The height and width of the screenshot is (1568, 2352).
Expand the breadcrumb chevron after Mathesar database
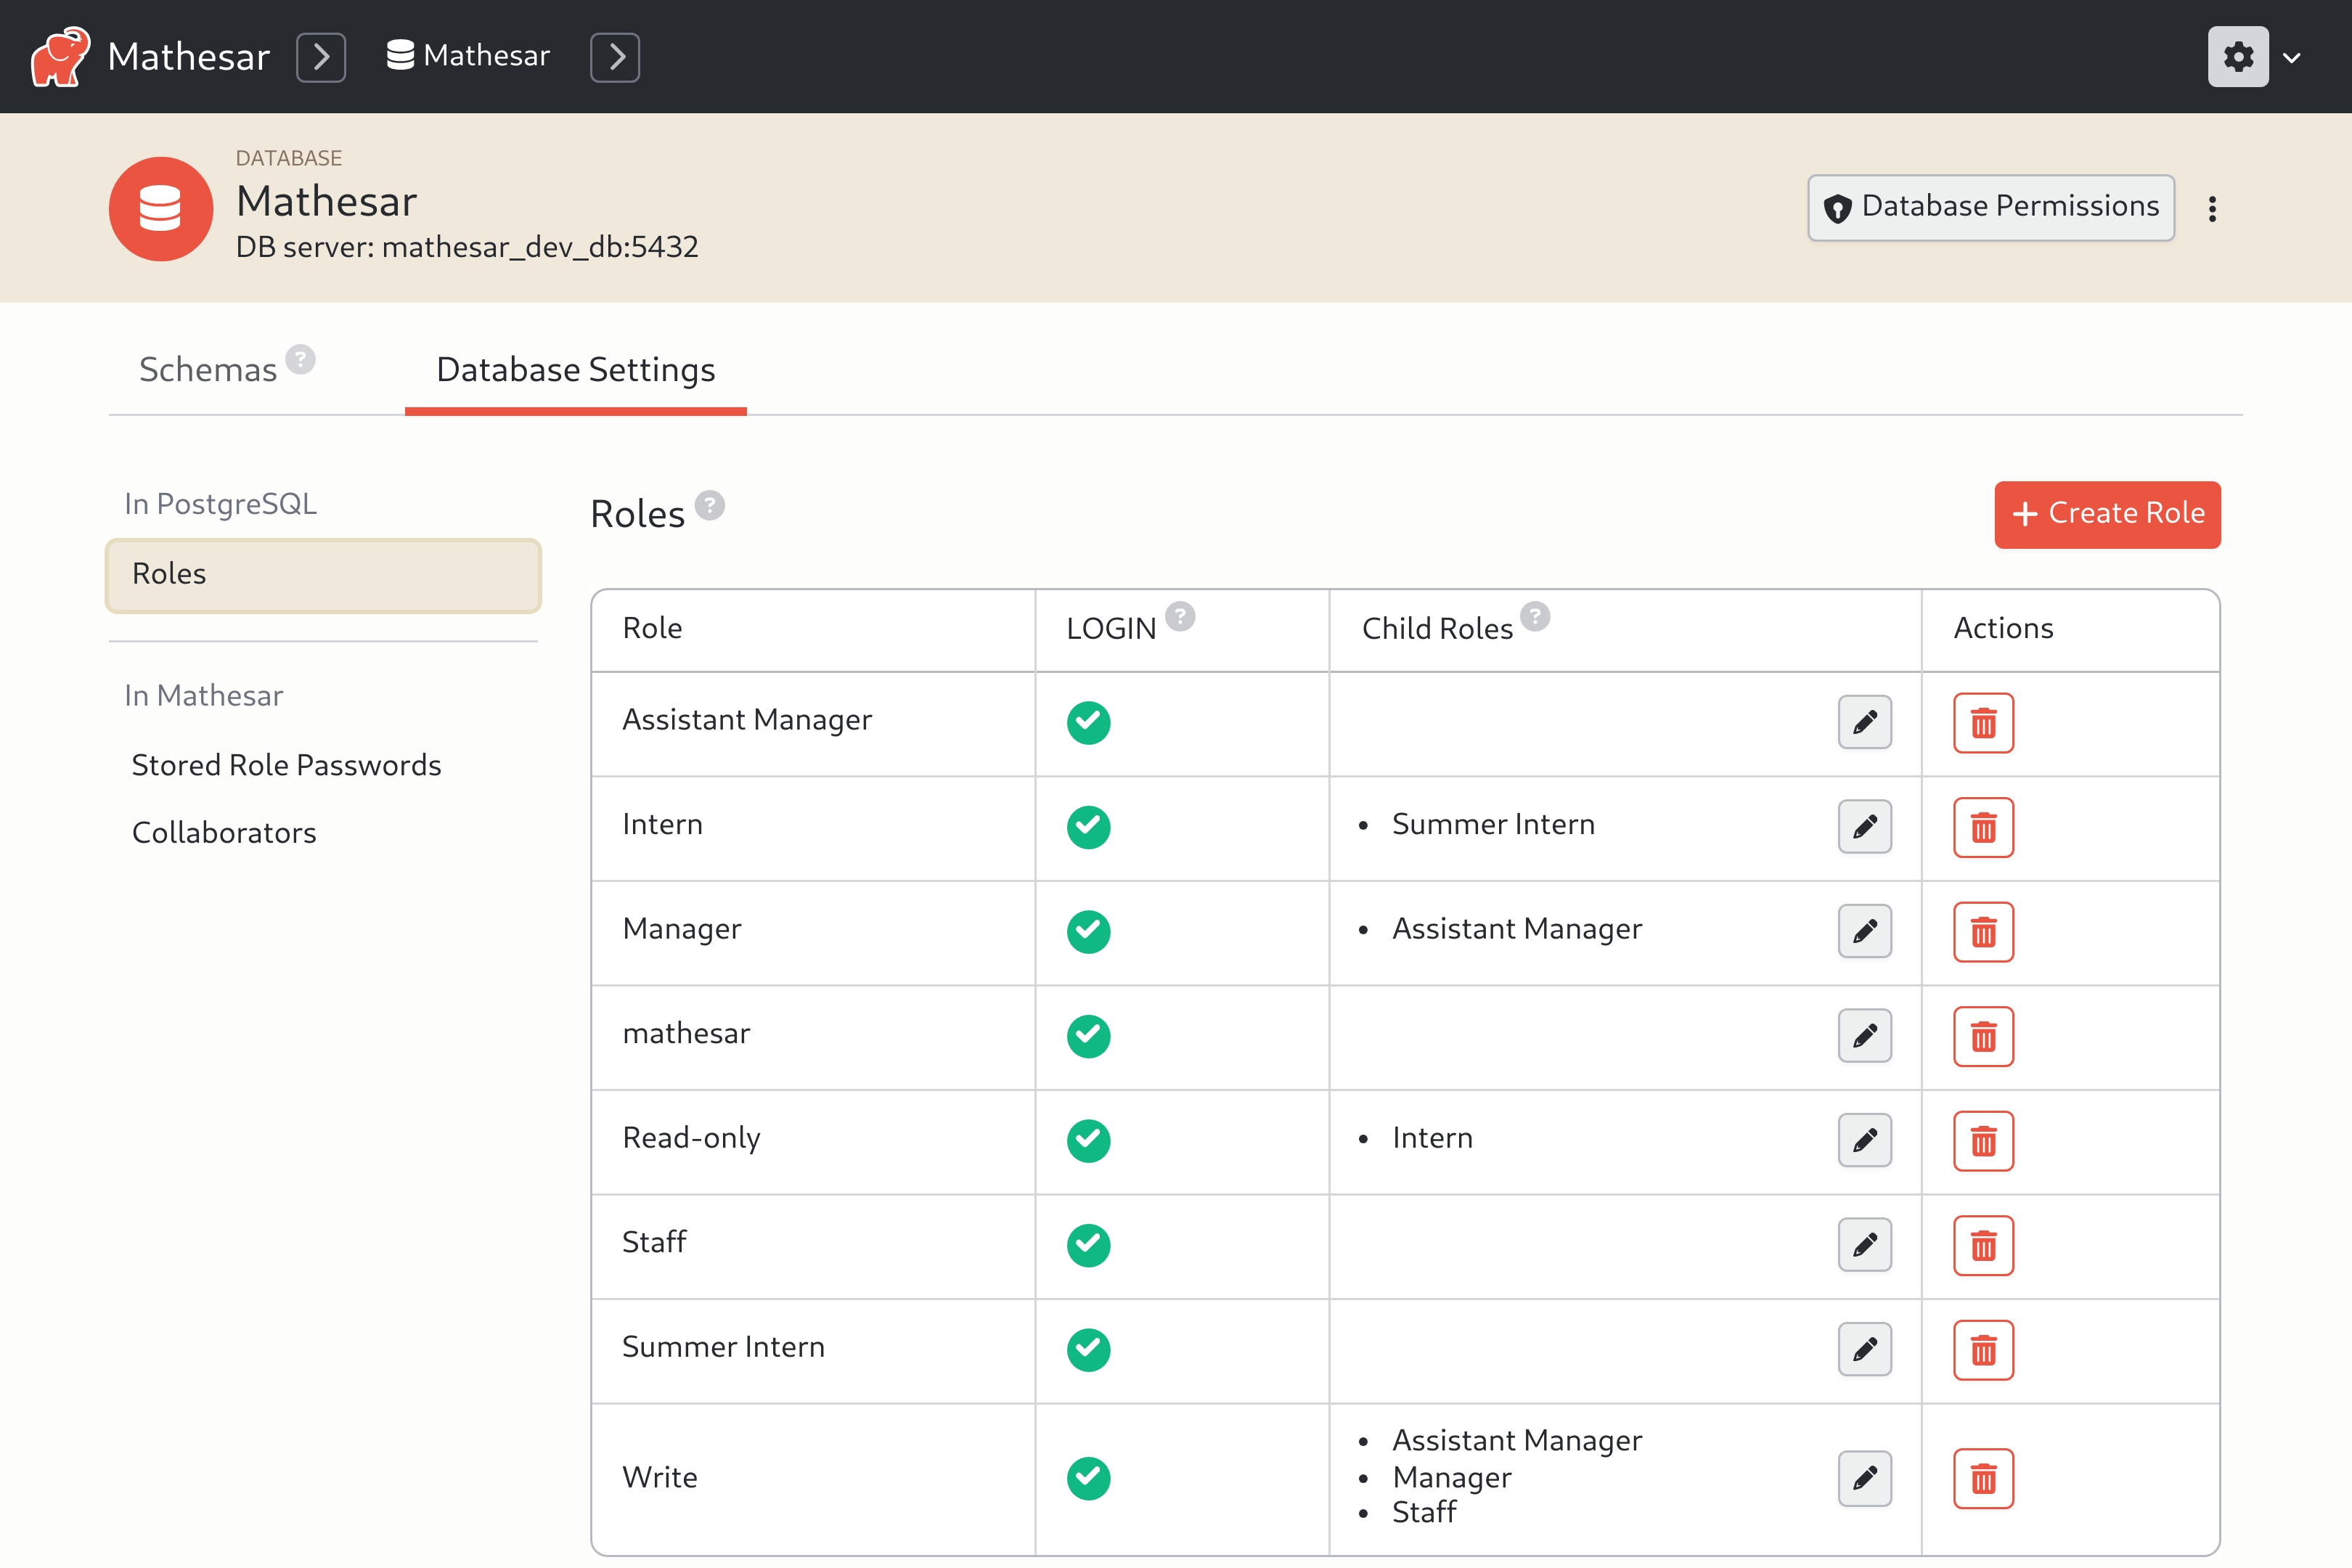615,57
